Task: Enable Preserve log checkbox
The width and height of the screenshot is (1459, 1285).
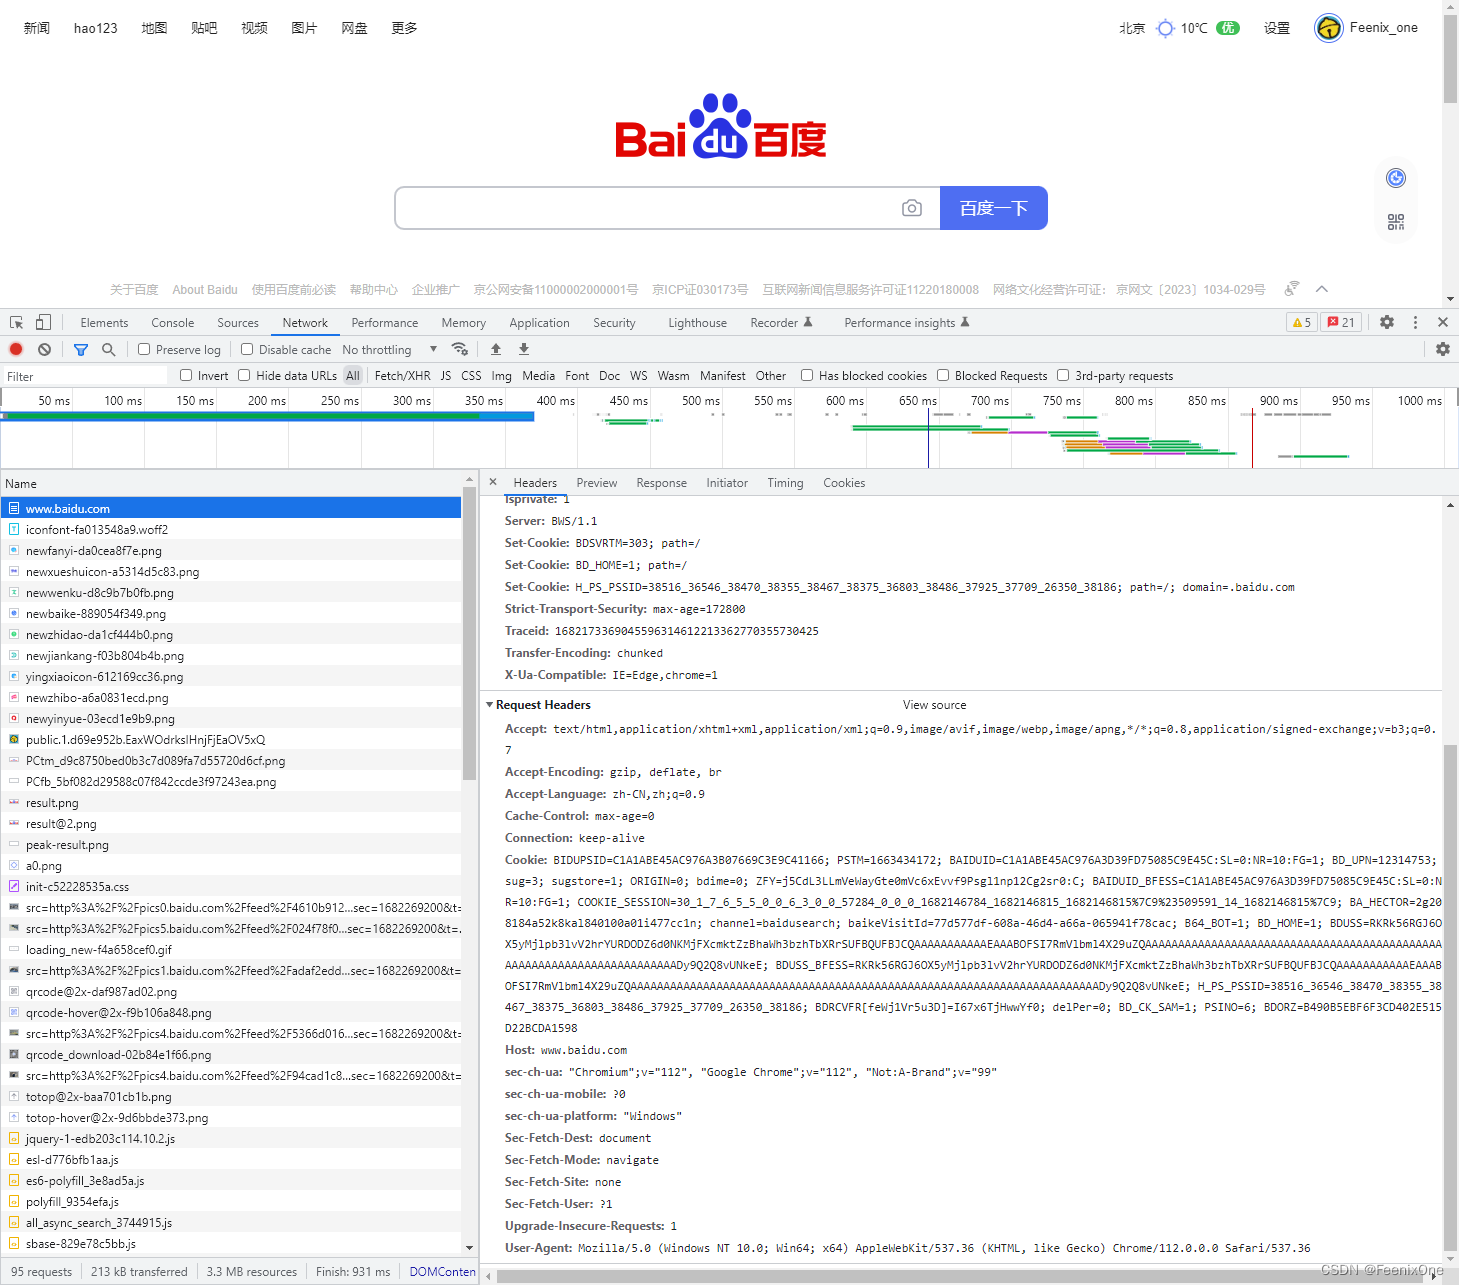Action: 144,349
